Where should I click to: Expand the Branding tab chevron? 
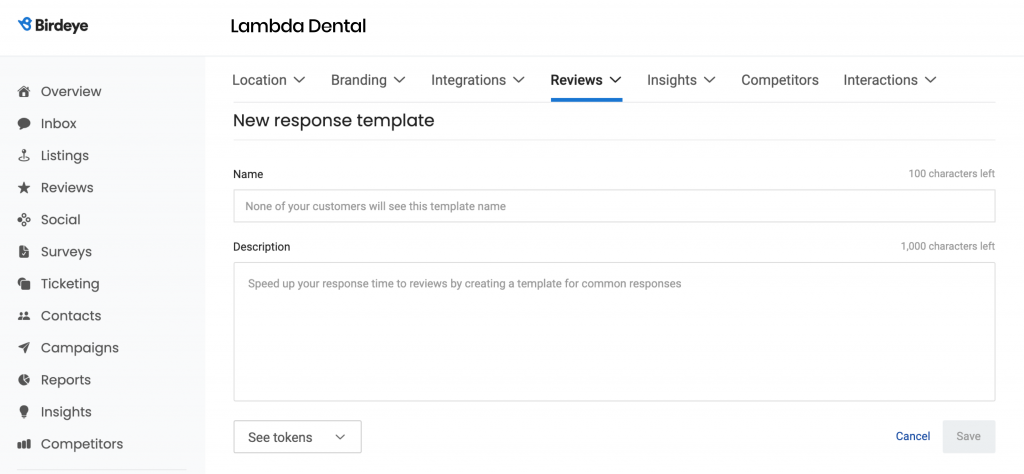click(x=400, y=80)
